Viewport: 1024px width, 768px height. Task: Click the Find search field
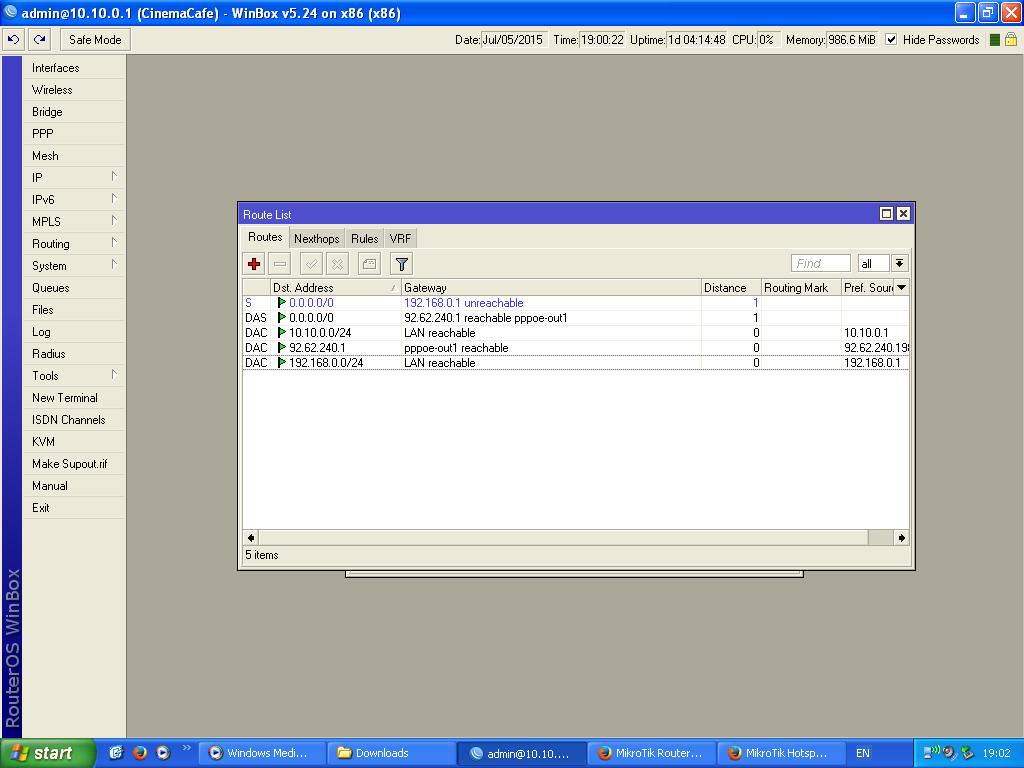(820, 264)
